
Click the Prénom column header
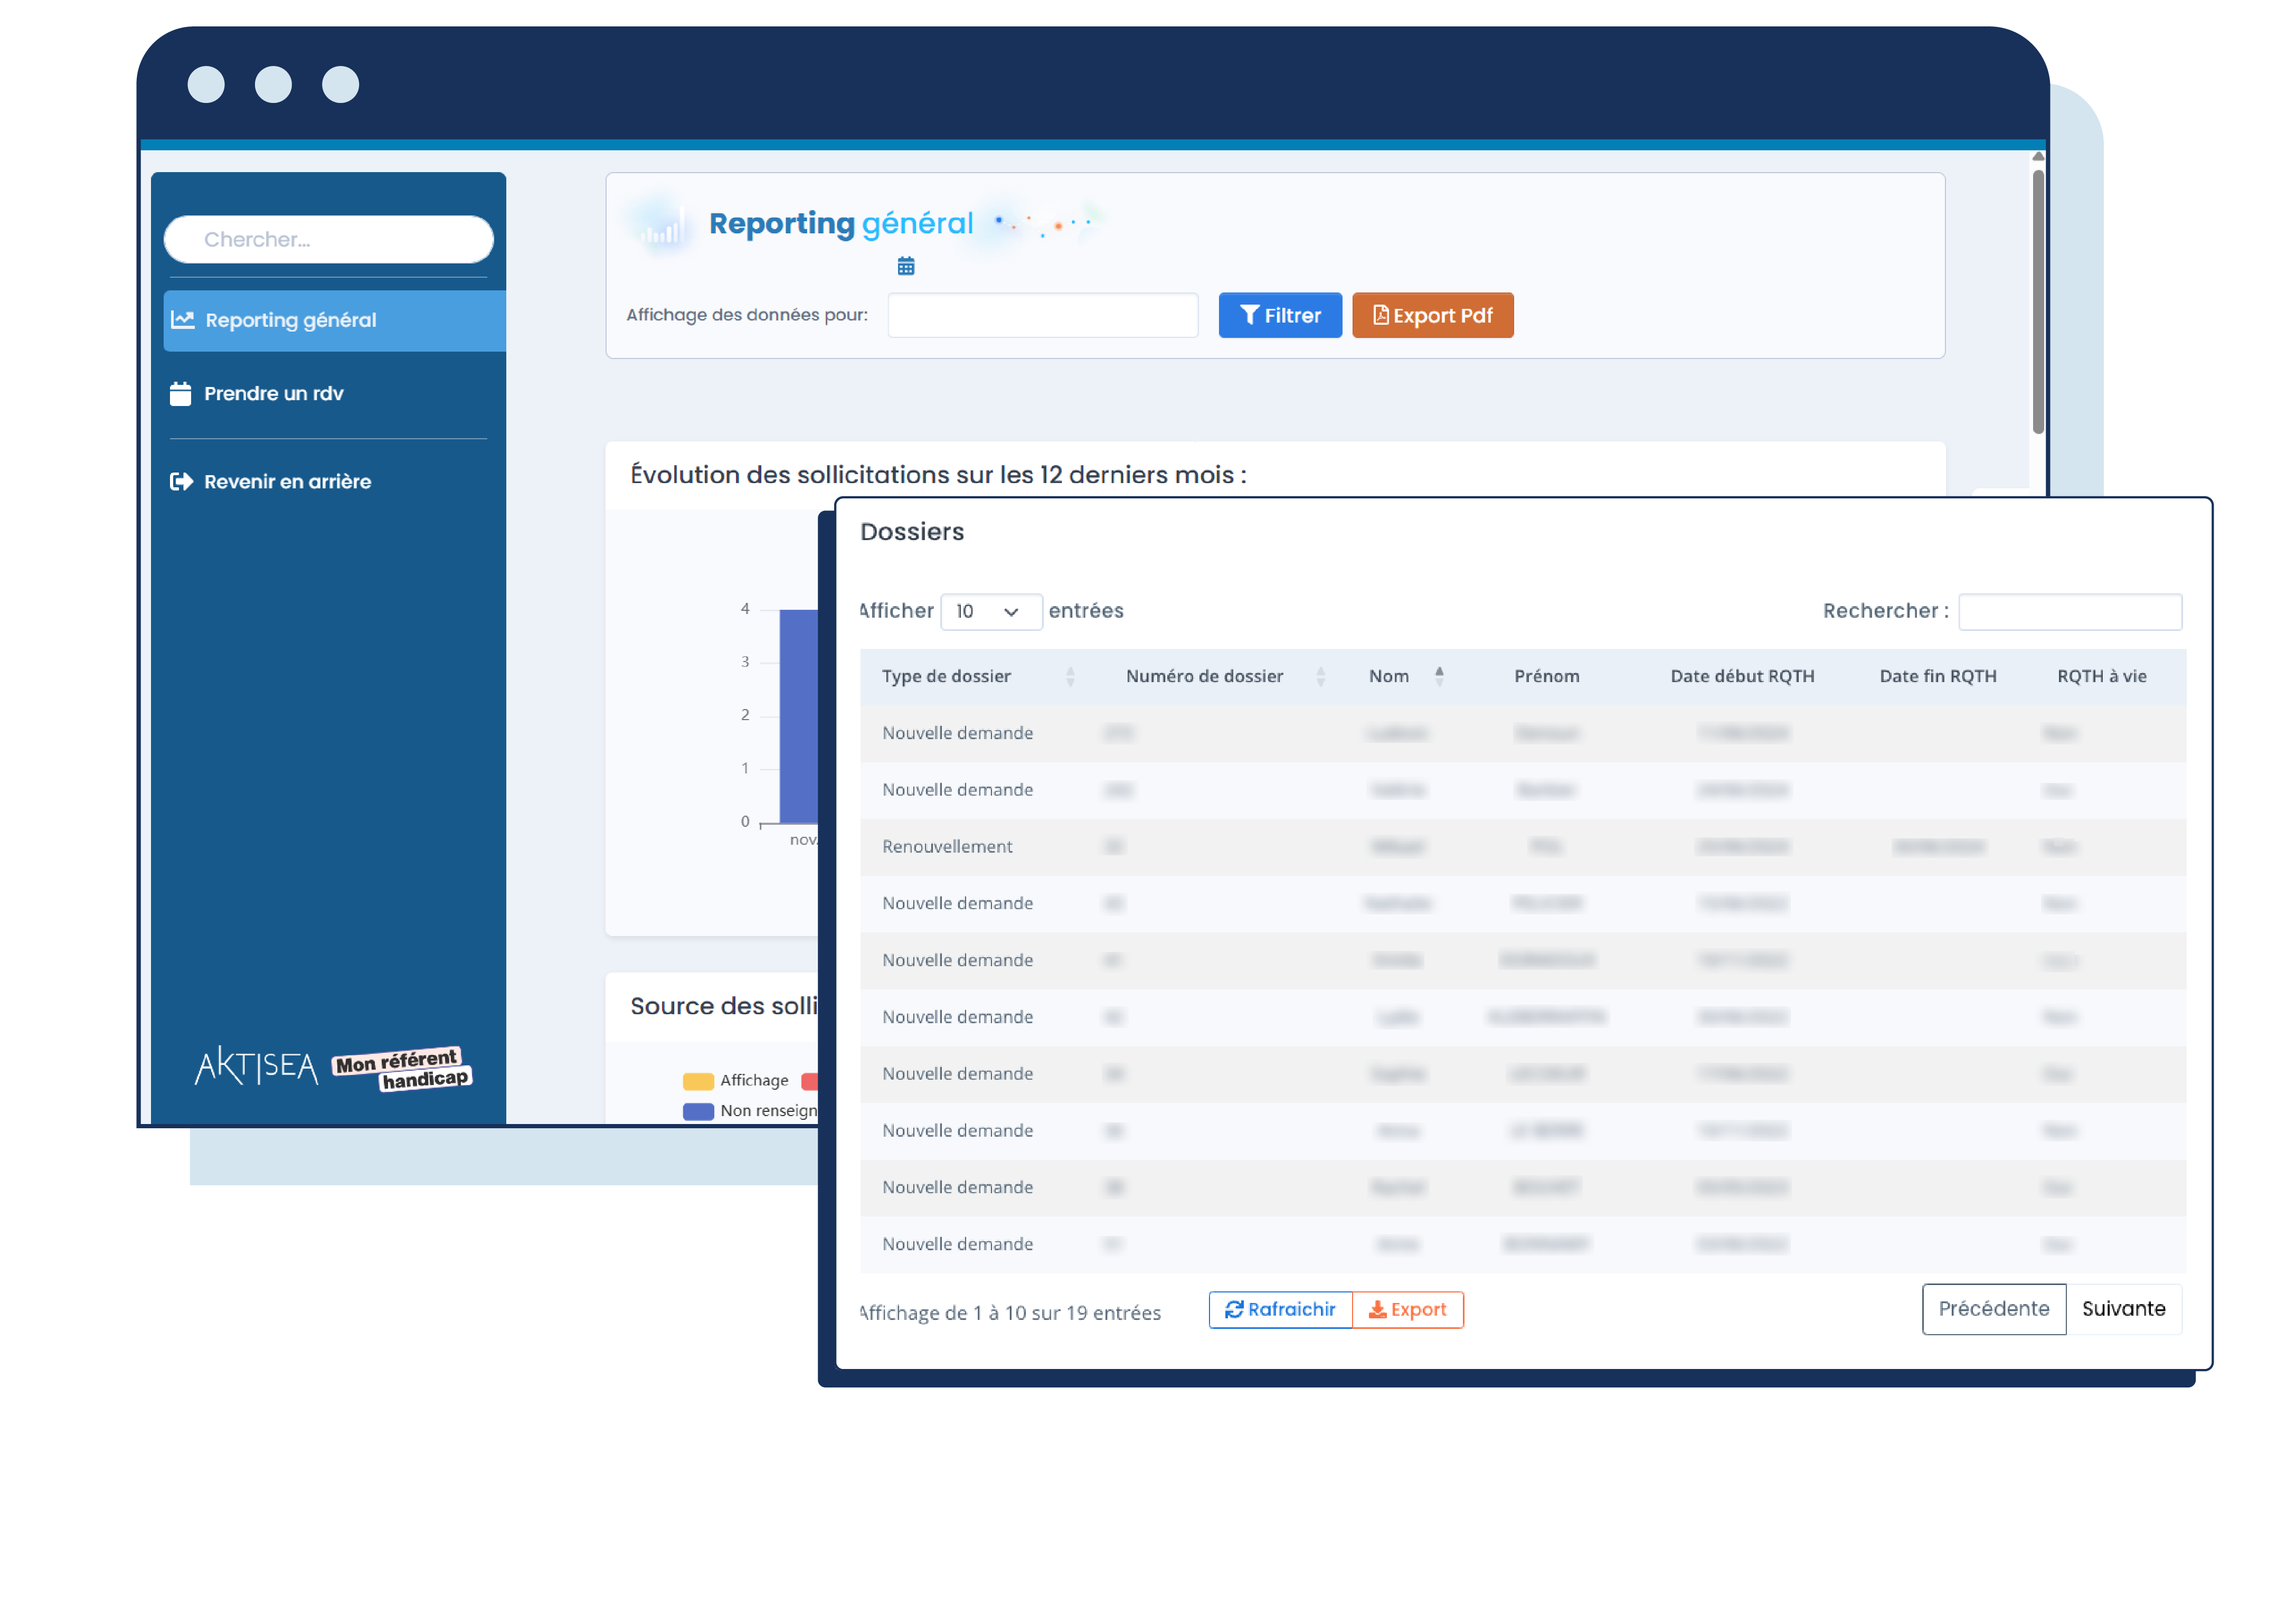tap(1547, 677)
